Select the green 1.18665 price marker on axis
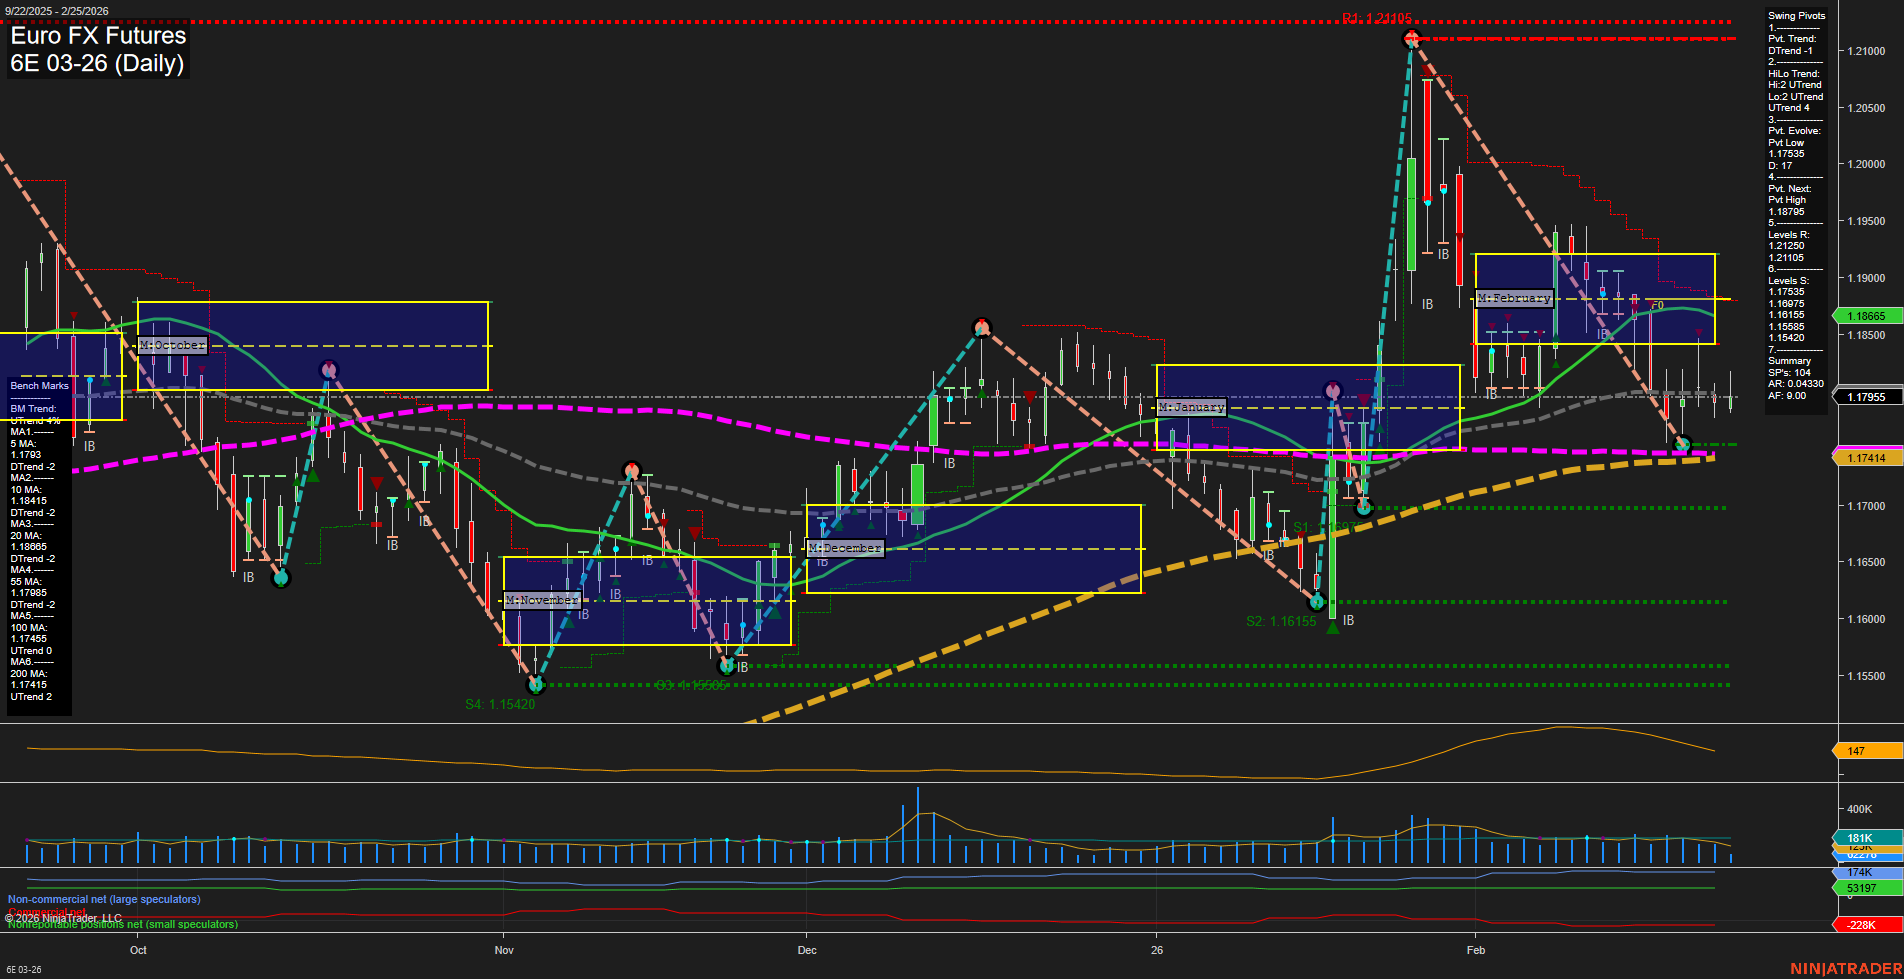Screen dimensions: 1904x979 (1868, 316)
